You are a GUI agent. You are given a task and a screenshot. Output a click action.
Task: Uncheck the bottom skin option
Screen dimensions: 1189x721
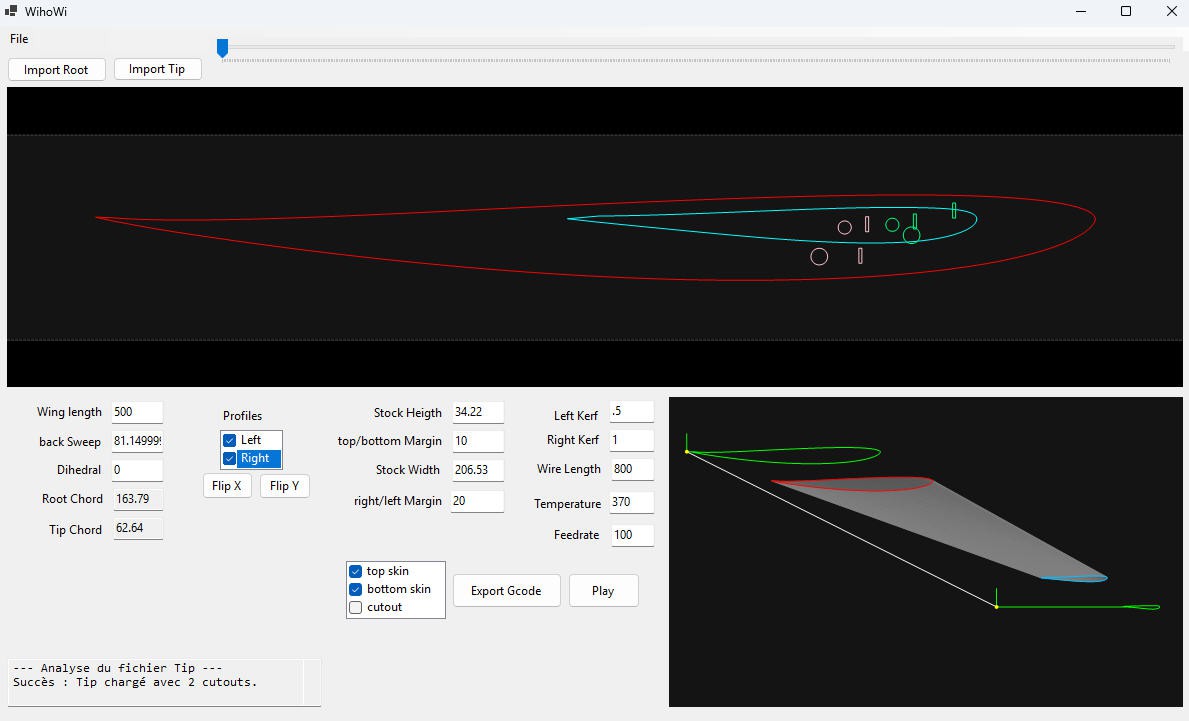tap(355, 589)
